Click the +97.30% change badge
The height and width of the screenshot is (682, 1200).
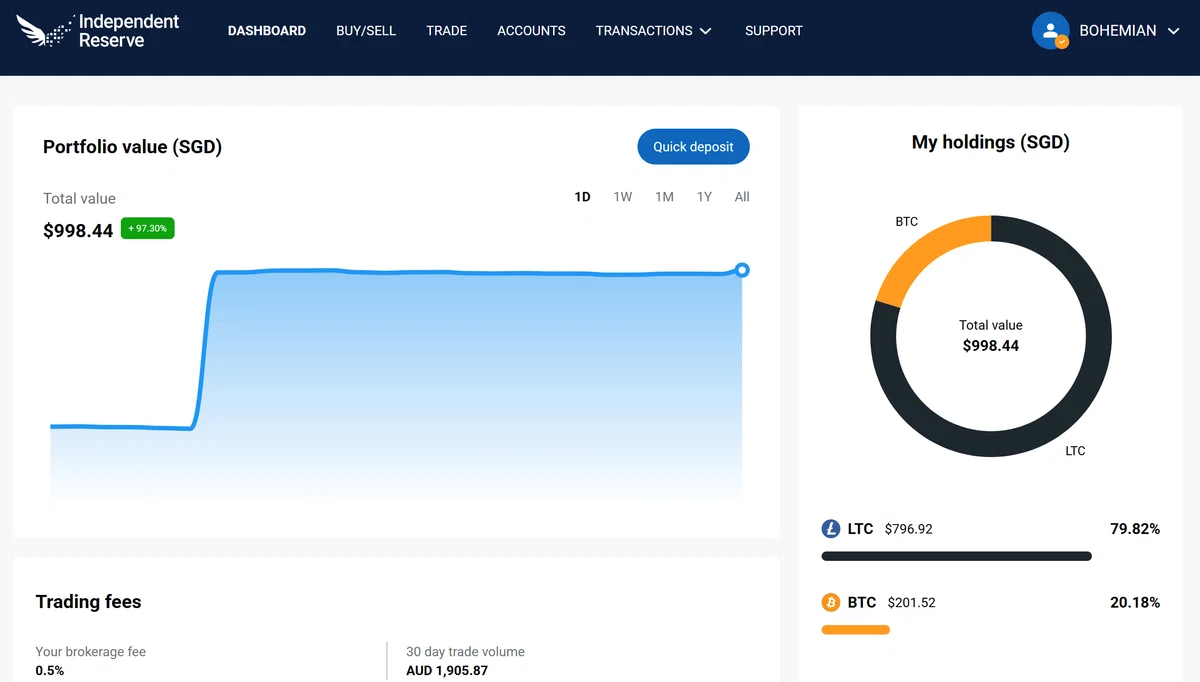[148, 229]
